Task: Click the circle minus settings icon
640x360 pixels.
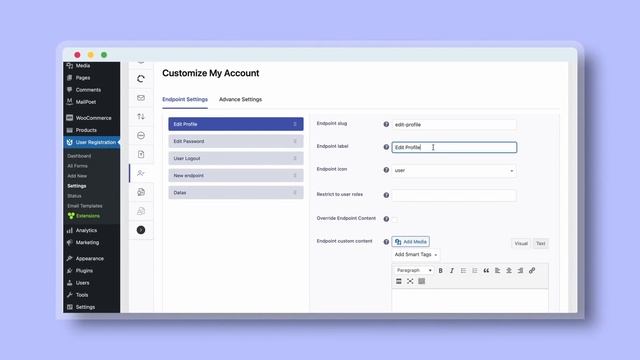Action: (141, 136)
